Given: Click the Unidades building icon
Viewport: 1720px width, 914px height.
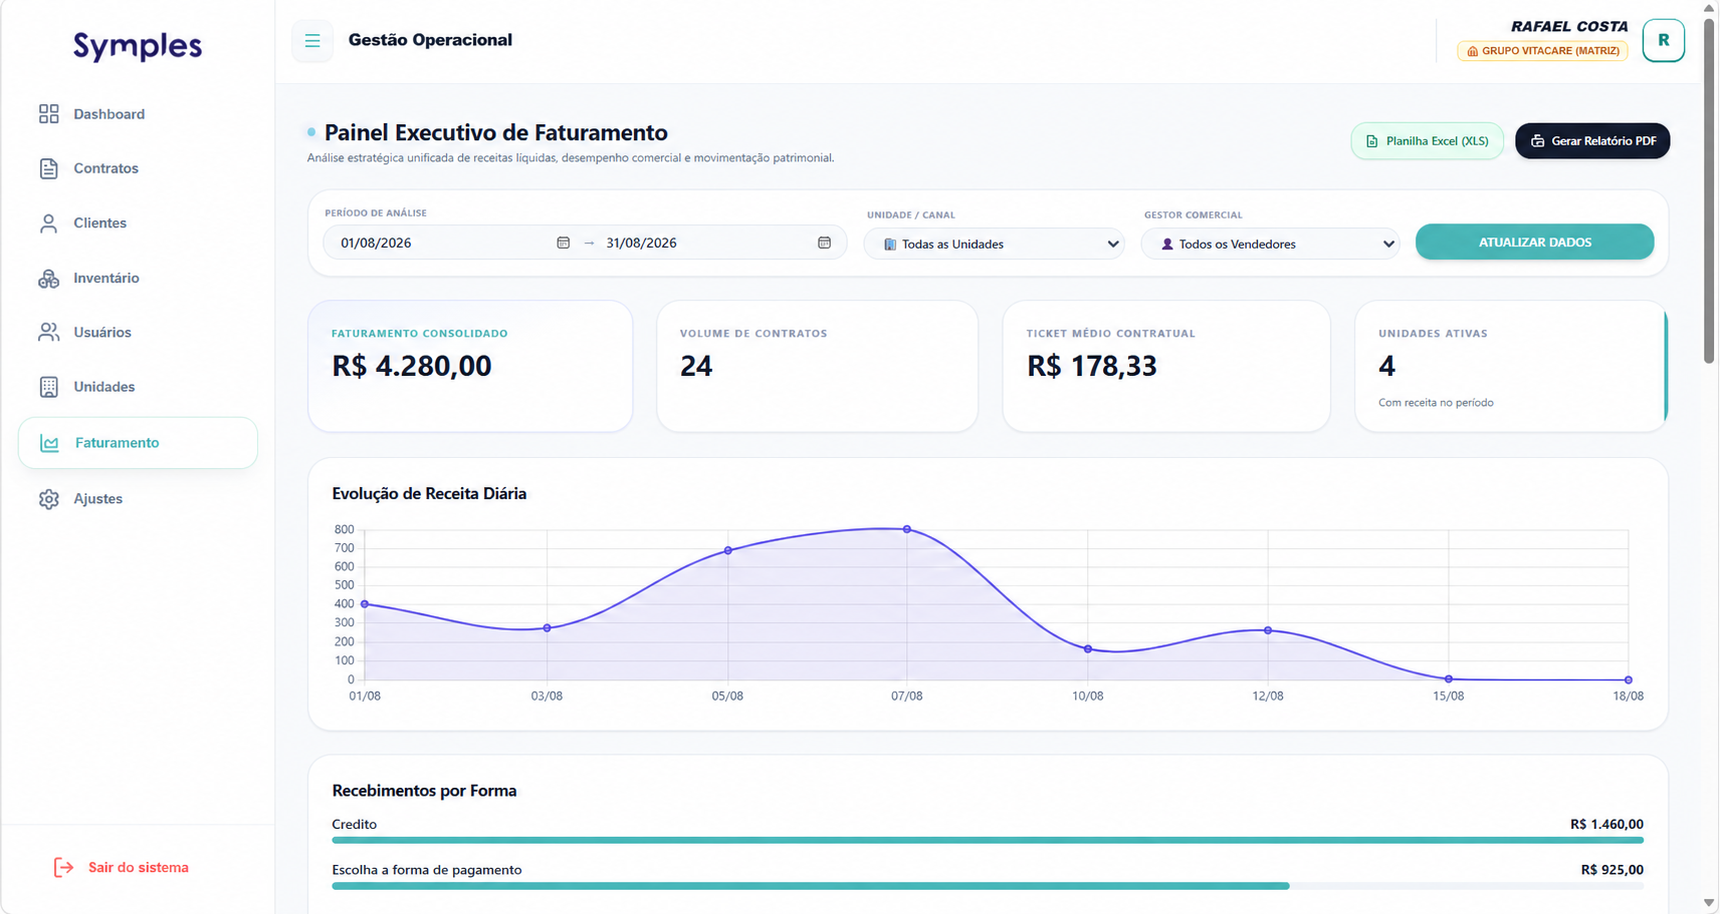Looking at the screenshot, I should pos(48,387).
